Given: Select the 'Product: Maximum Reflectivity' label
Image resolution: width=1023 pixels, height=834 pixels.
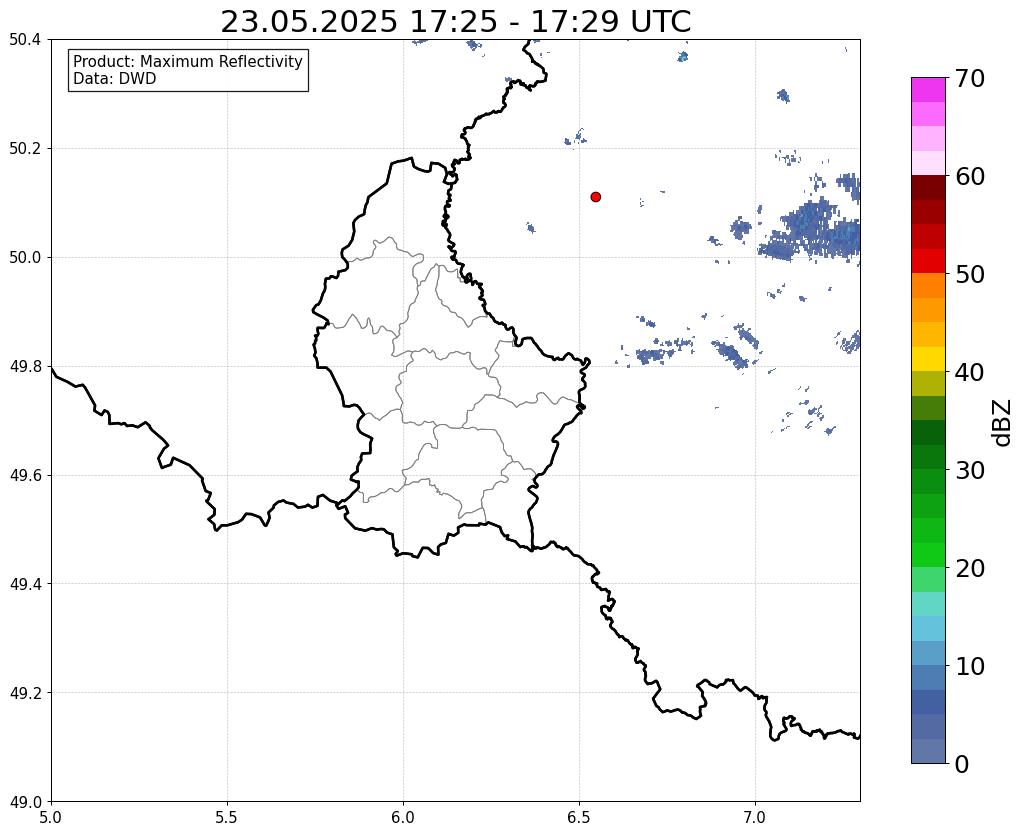Looking at the screenshot, I should coord(188,61).
